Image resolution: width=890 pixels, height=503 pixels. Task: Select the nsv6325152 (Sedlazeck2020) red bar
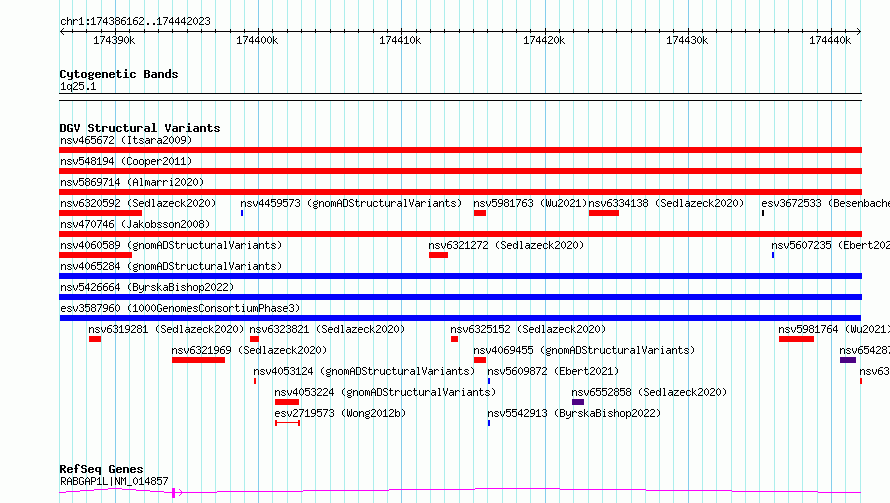[454, 339]
